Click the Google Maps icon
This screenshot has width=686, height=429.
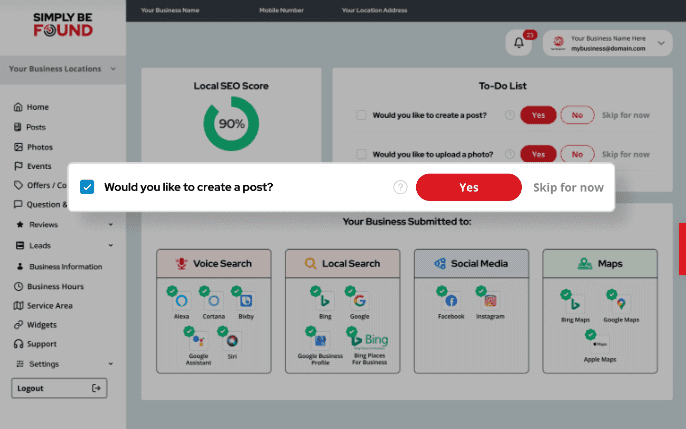[x=621, y=303]
